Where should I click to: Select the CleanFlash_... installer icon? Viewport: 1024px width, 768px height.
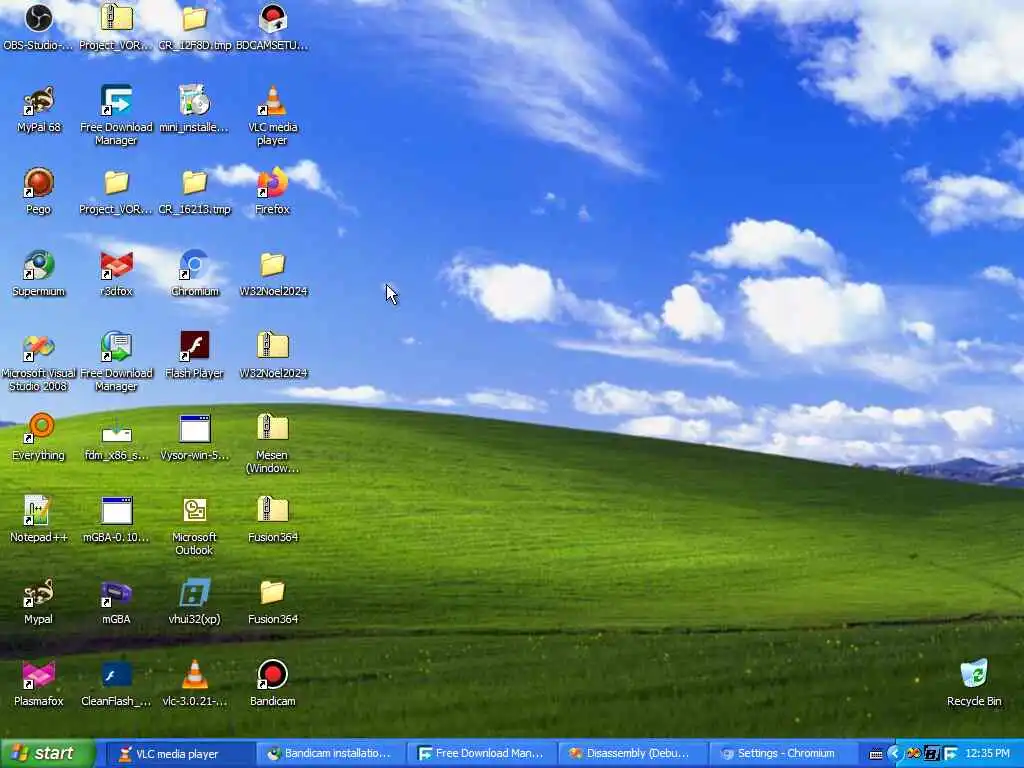pyautogui.click(x=116, y=684)
